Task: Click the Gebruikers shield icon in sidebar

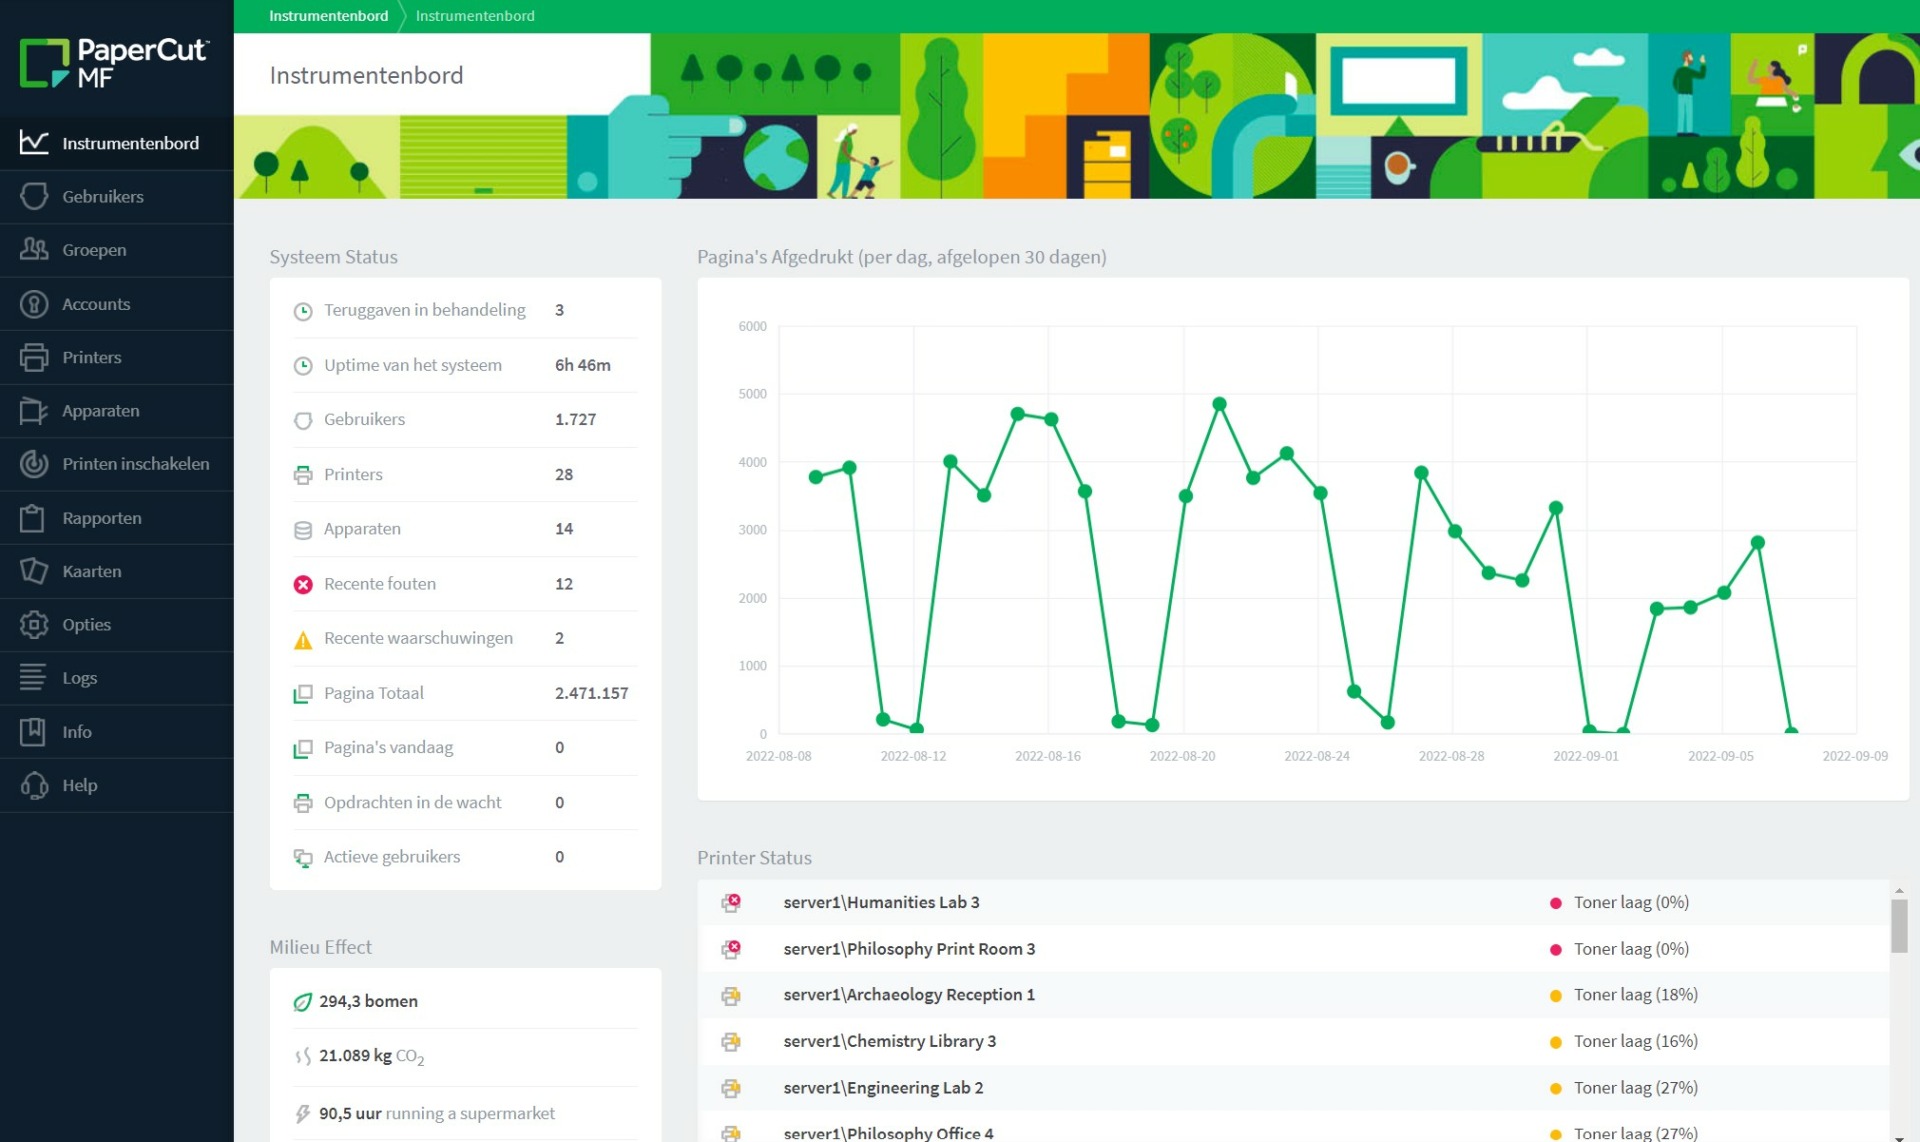Action: click(x=34, y=196)
